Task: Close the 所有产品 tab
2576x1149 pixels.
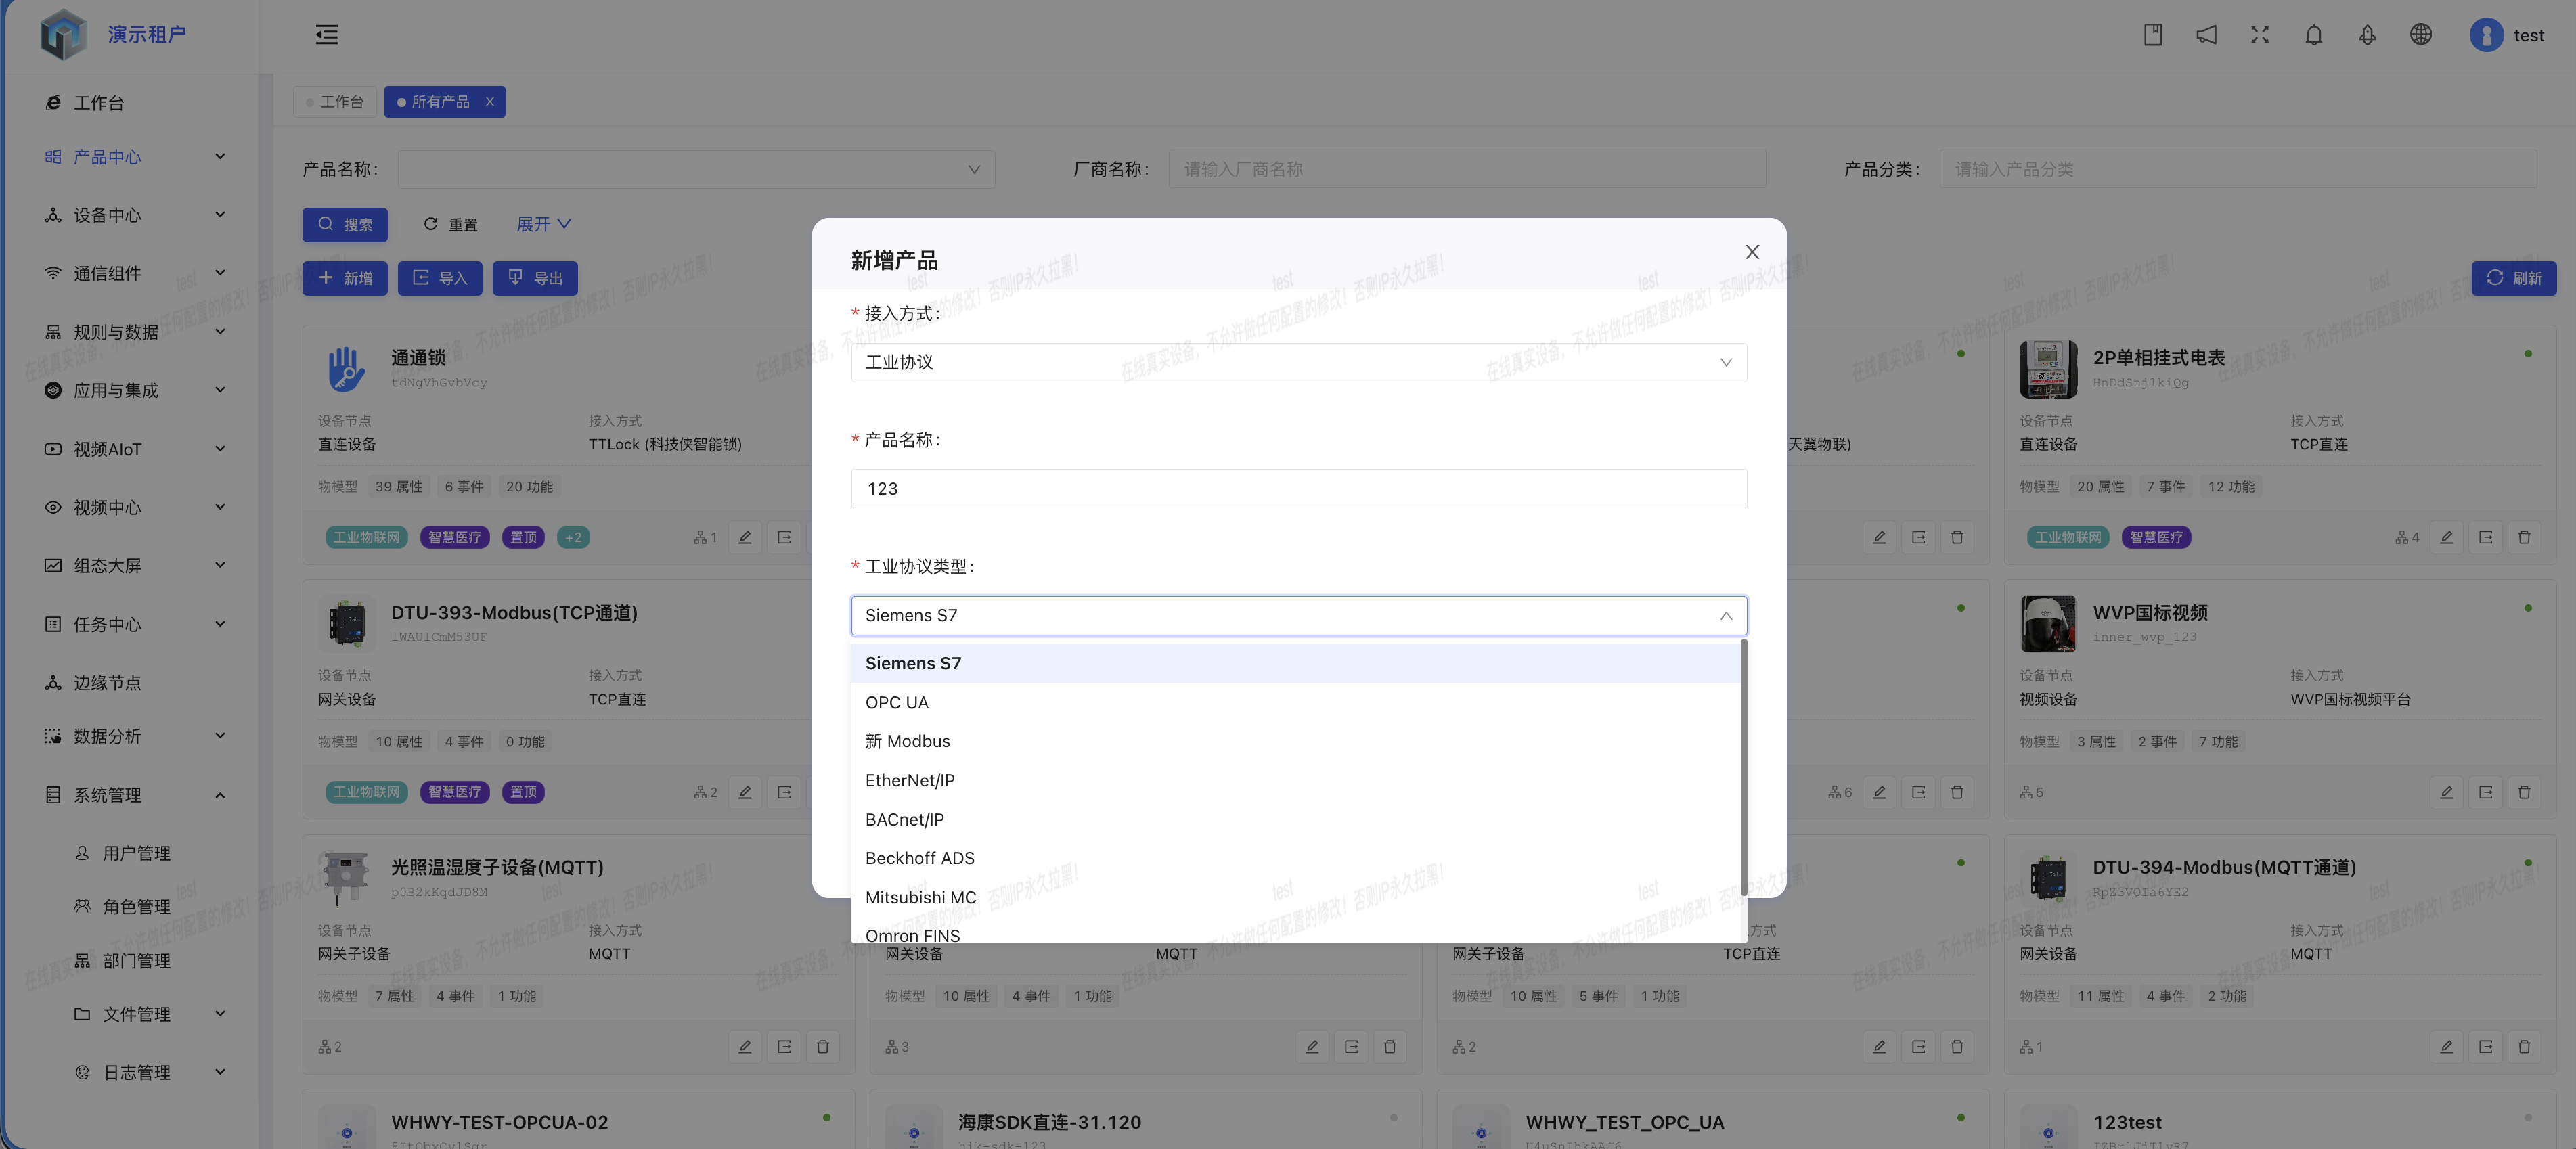Action: [x=490, y=102]
